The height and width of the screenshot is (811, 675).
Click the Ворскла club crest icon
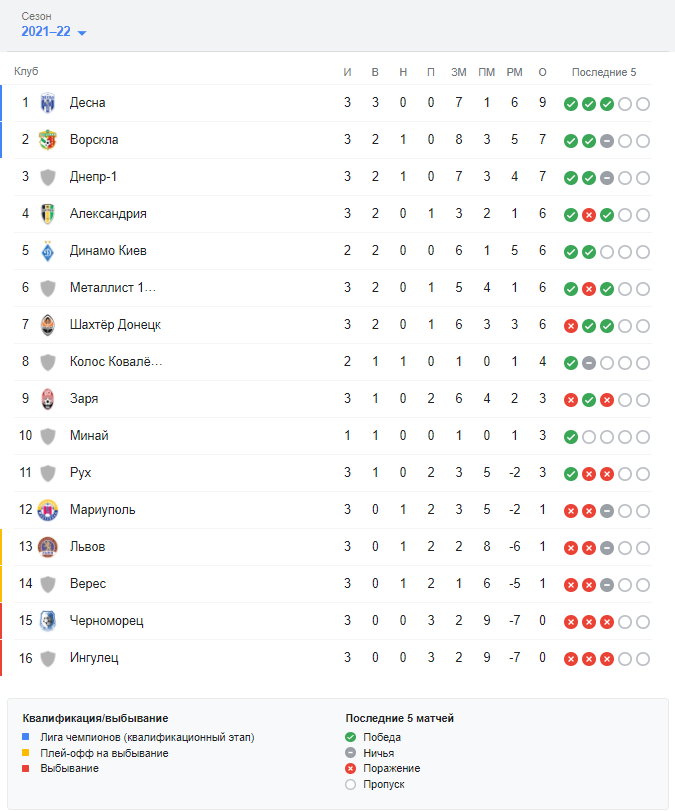pos(48,140)
